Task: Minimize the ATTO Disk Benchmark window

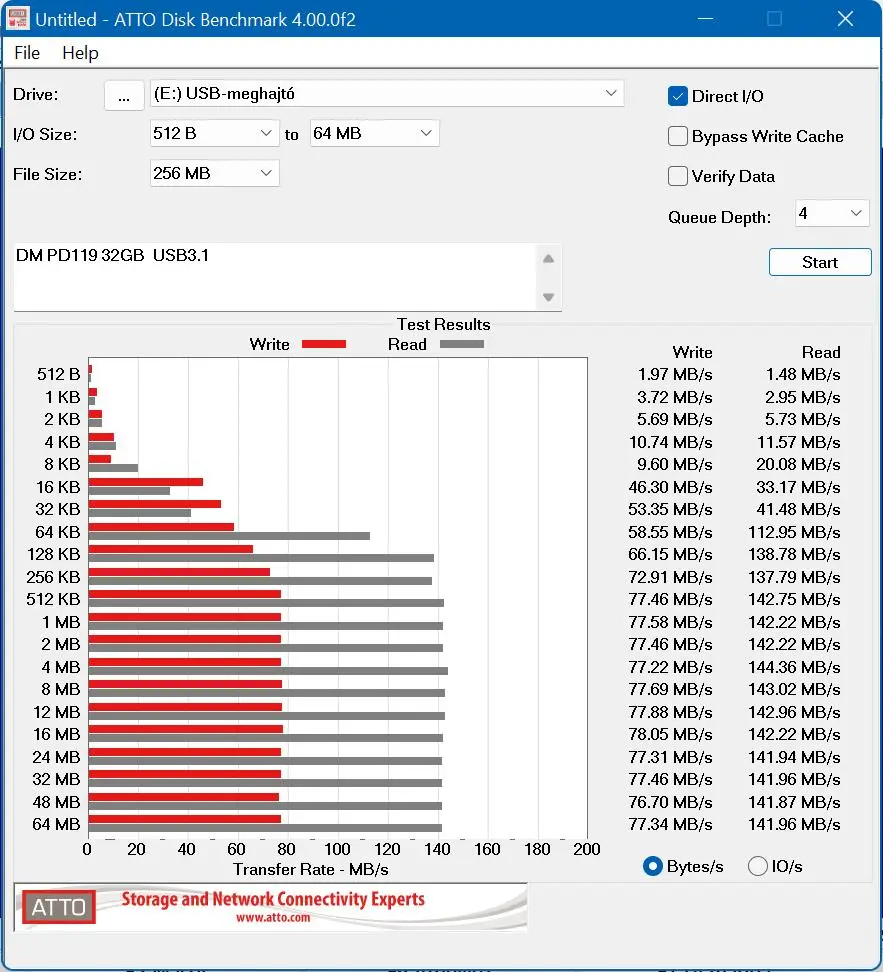Action: [x=705, y=19]
